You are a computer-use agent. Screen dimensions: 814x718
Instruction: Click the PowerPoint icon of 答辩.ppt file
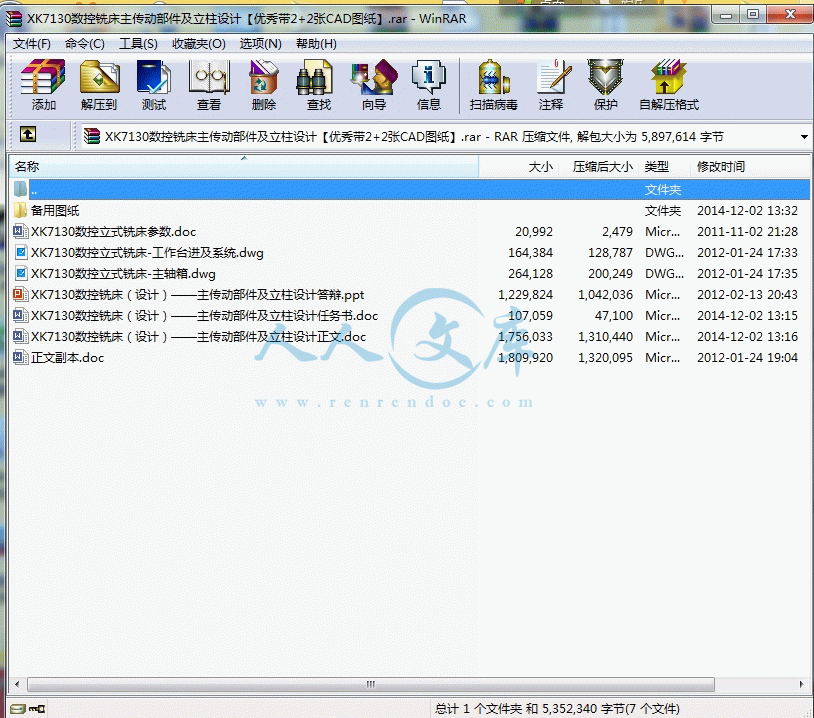click(20, 294)
